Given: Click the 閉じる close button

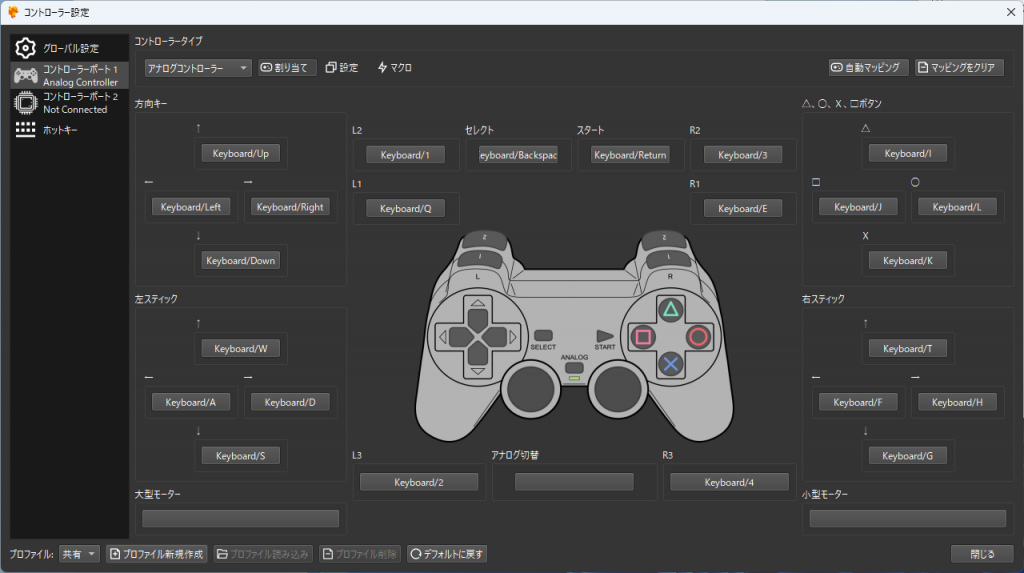Looking at the screenshot, I should point(982,554).
